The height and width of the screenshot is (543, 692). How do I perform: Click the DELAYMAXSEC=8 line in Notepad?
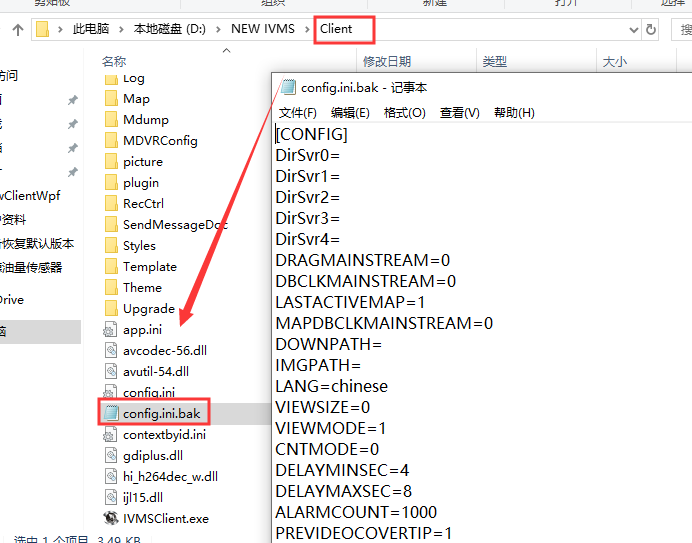[x=343, y=491]
